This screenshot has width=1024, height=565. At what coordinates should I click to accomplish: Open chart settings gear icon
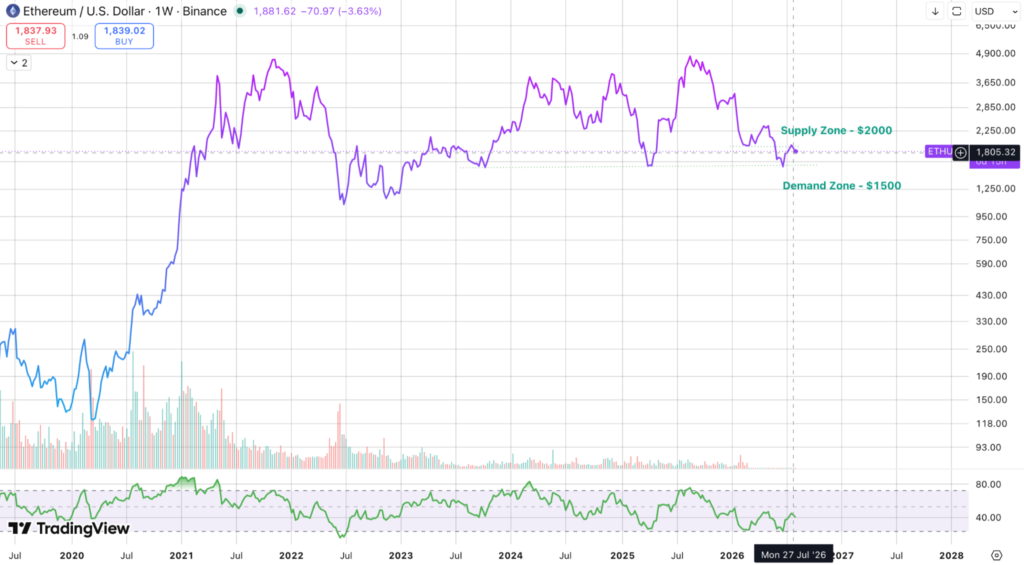pos(997,555)
